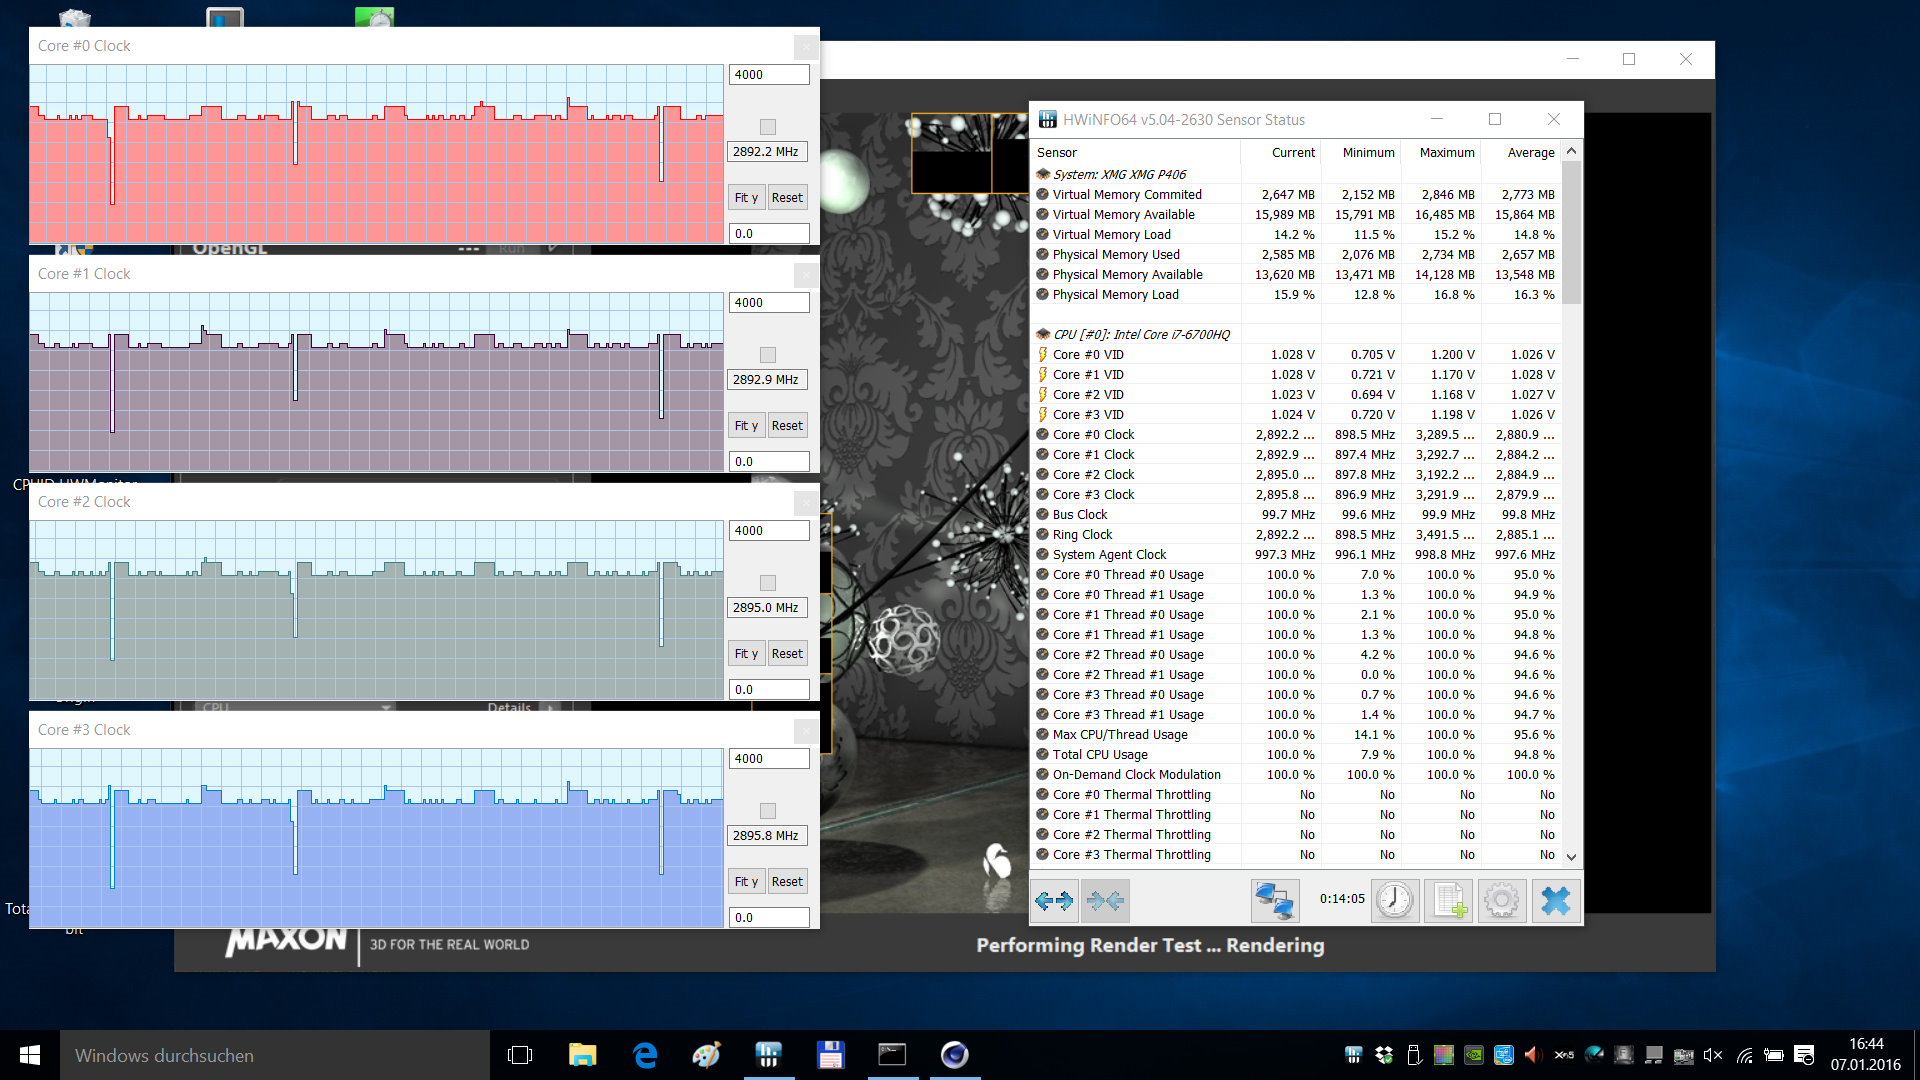1920x1080 pixels.
Task: Toggle checkbox in Core #2 Clock graph
Action: coord(767,583)
